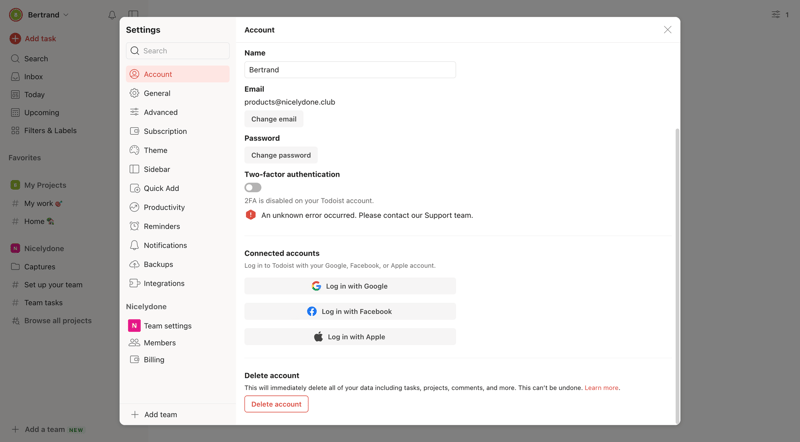Click the Billing wallet icon
800x442 pixels.
(134, 359)
